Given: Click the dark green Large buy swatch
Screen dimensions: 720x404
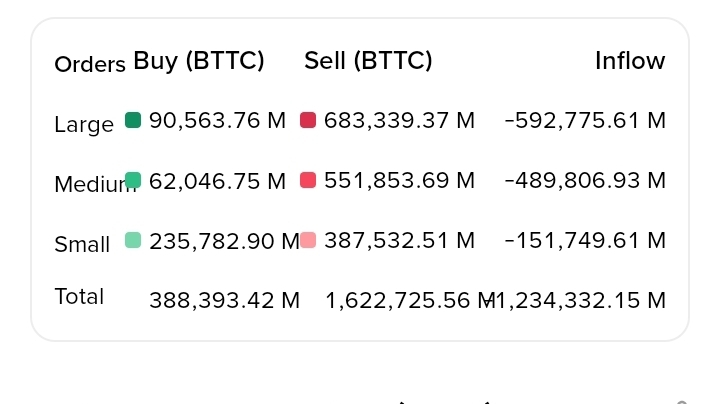Looking at the screenshot, I should [133, 120].
